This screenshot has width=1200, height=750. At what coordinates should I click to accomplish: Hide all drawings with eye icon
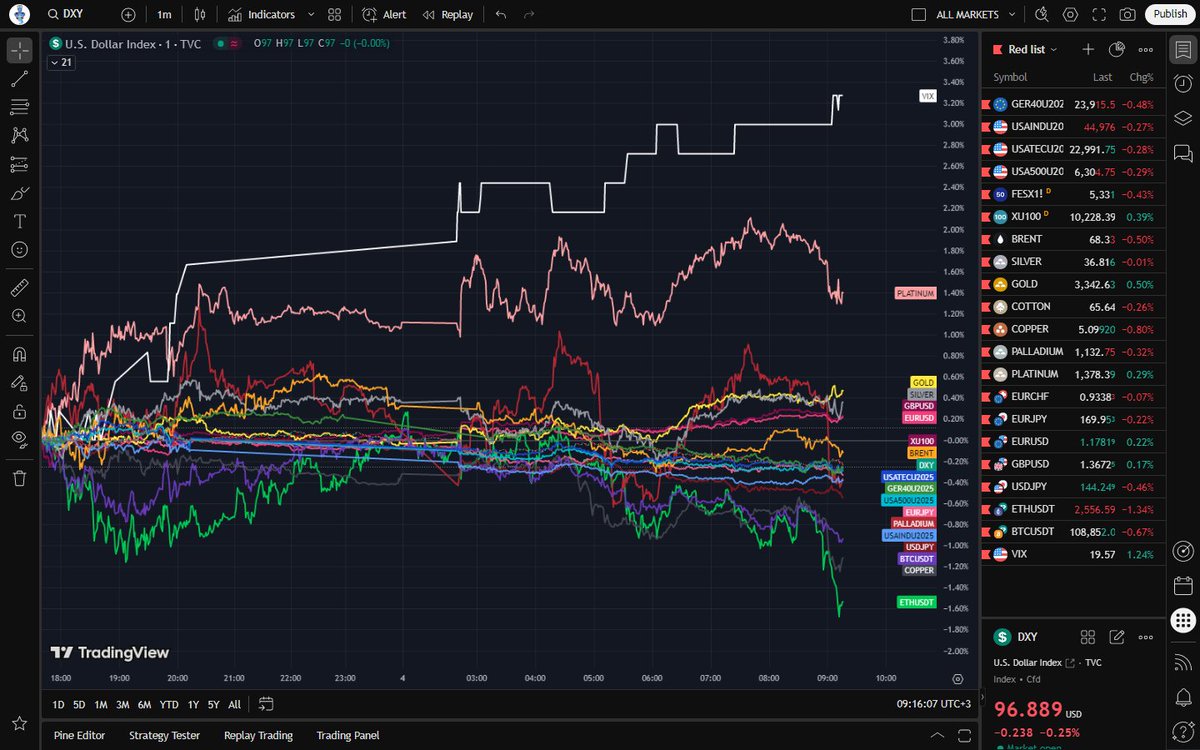(20, 439)
